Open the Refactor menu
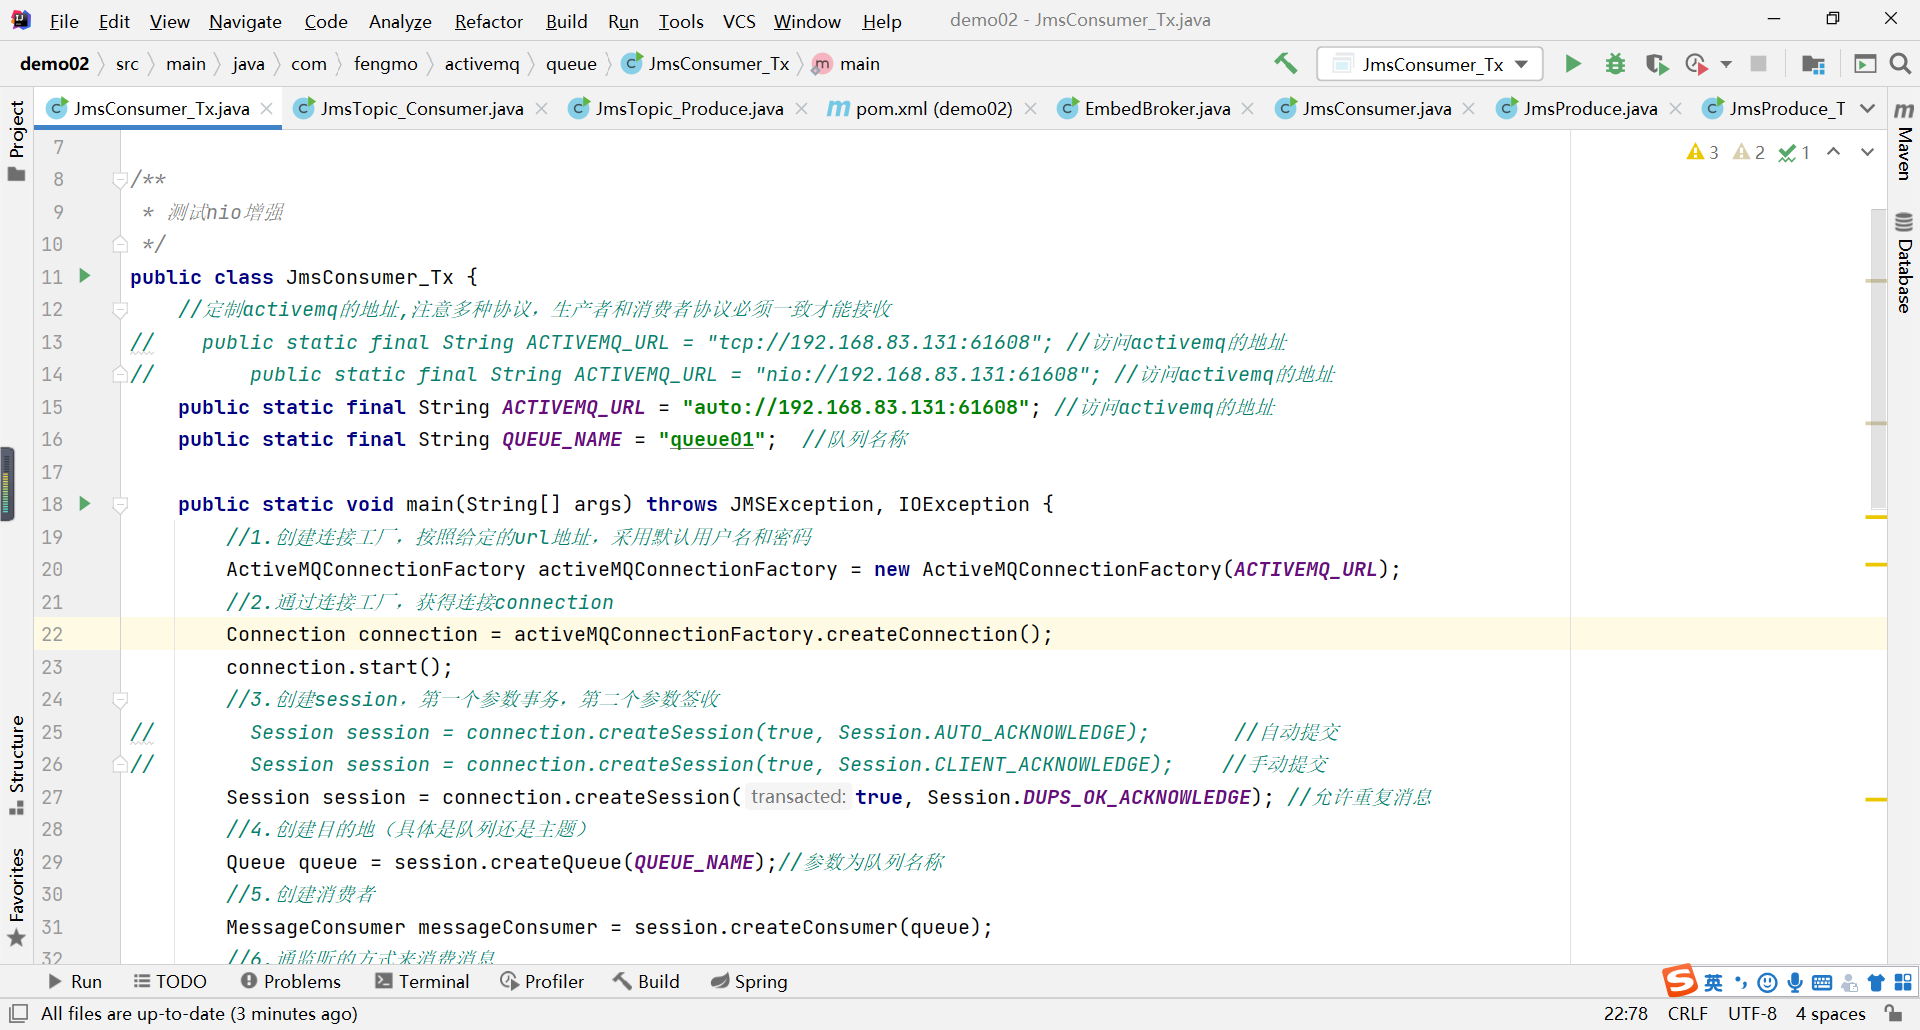Image resolution: width=1920 pixels, height=1030 pixels. pos(488,21)
